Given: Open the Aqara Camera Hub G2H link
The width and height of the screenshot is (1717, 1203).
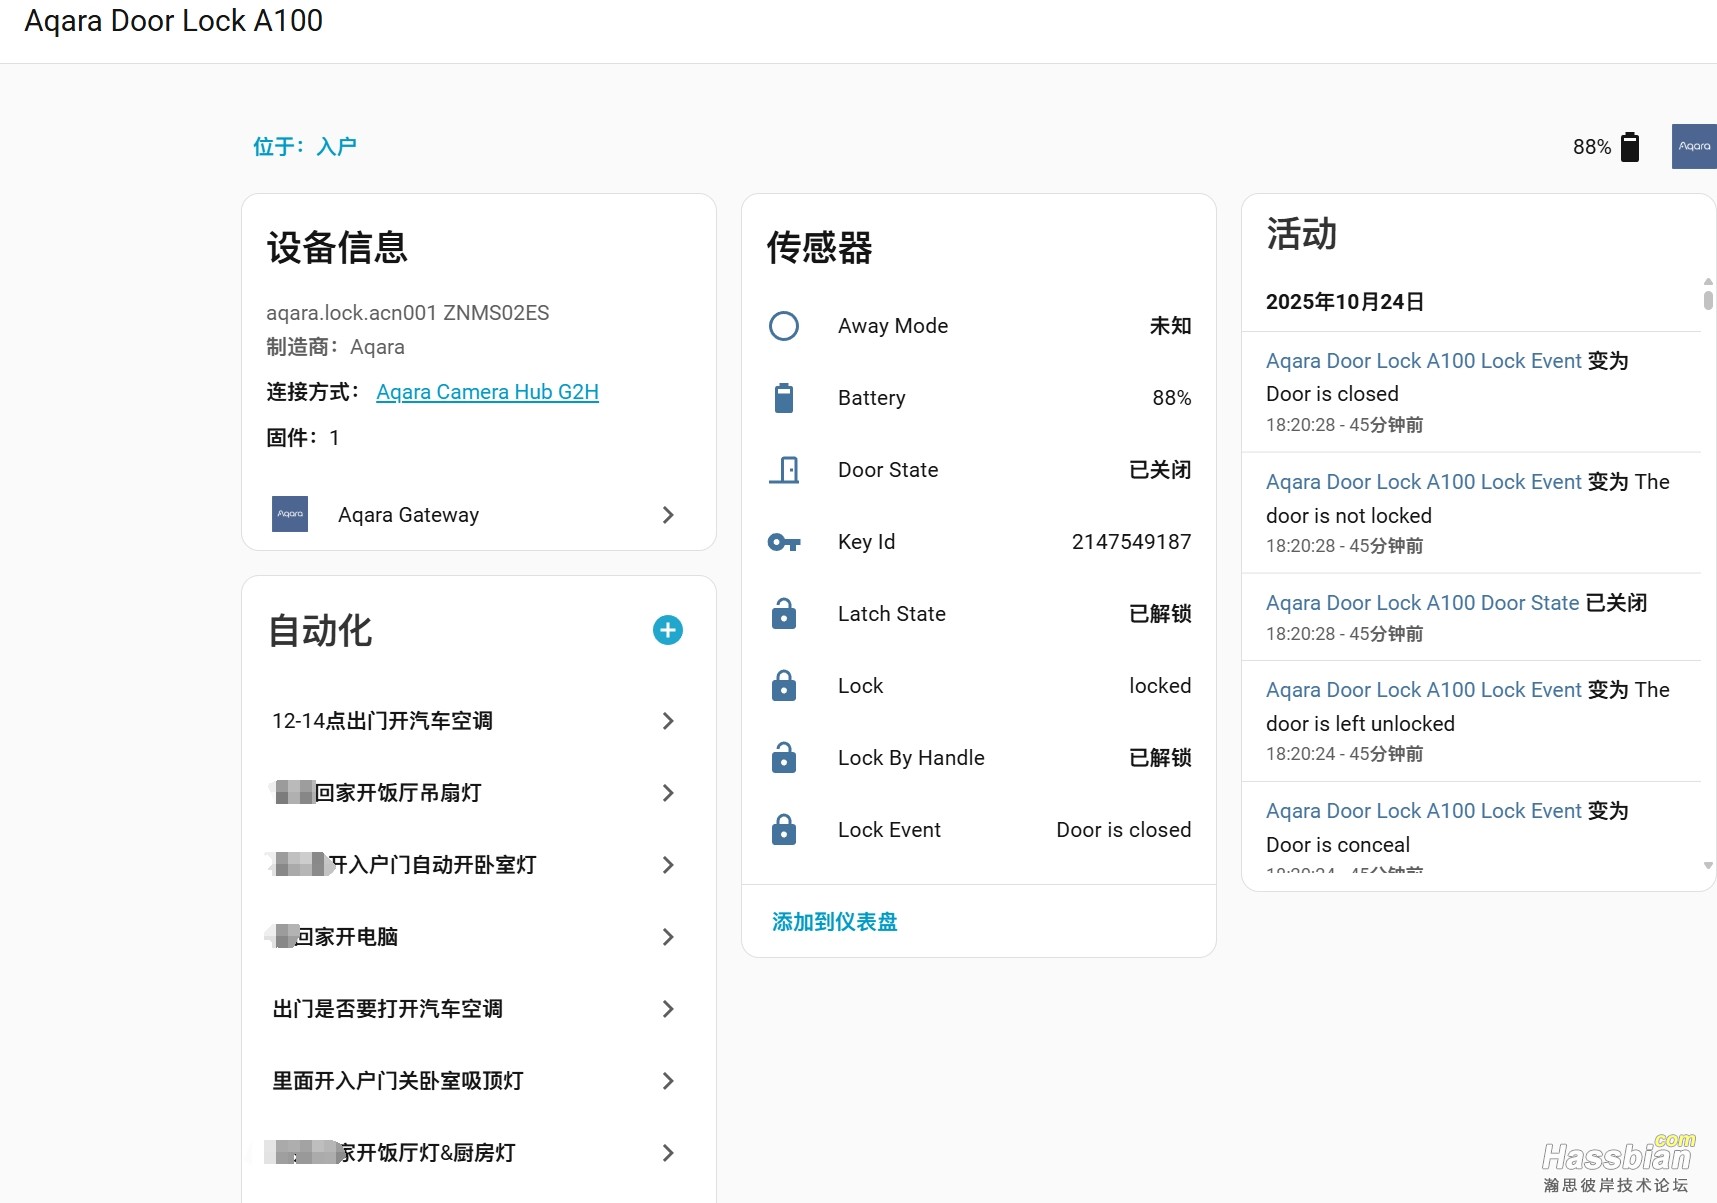Looking at the screenshot, I should 487,392.
